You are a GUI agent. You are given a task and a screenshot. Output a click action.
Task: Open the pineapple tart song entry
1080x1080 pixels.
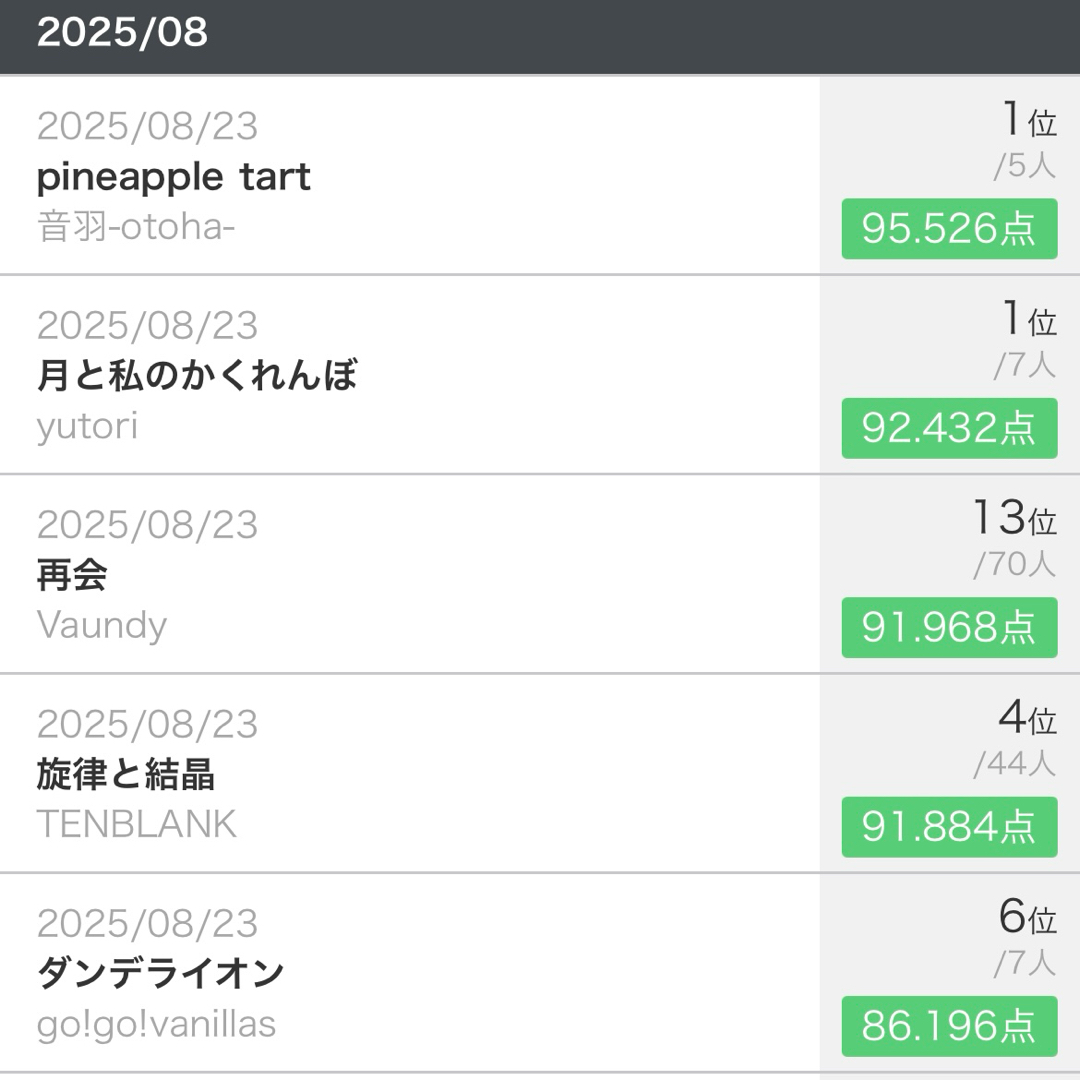tap(173, 177)
